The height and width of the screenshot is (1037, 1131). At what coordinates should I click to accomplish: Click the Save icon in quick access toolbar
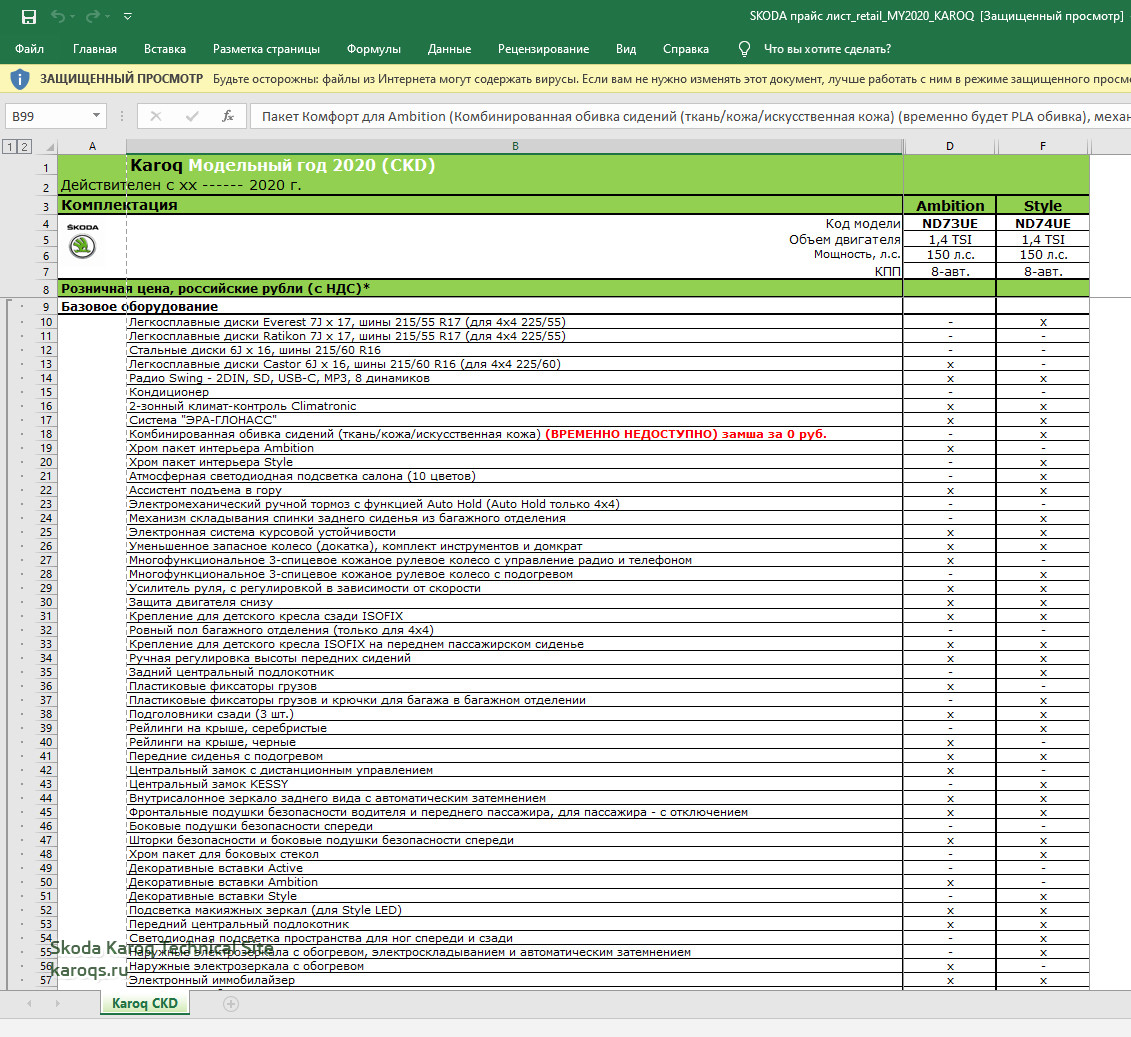[x=29, y=17]
